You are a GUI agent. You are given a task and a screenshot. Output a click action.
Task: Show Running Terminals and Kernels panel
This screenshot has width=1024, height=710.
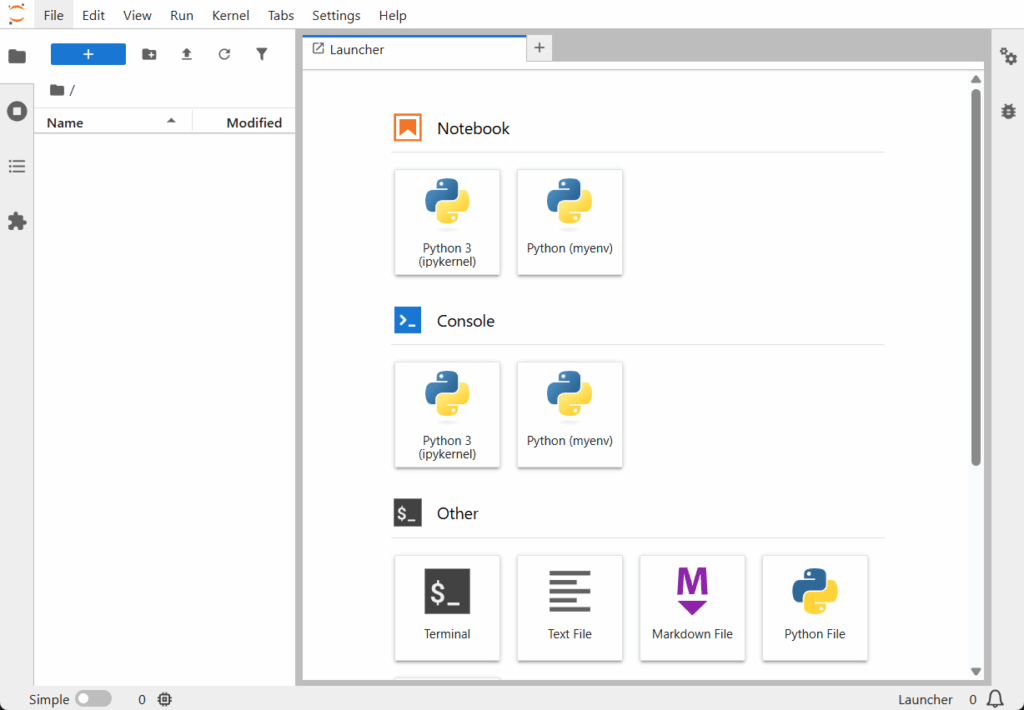point(17,111)
